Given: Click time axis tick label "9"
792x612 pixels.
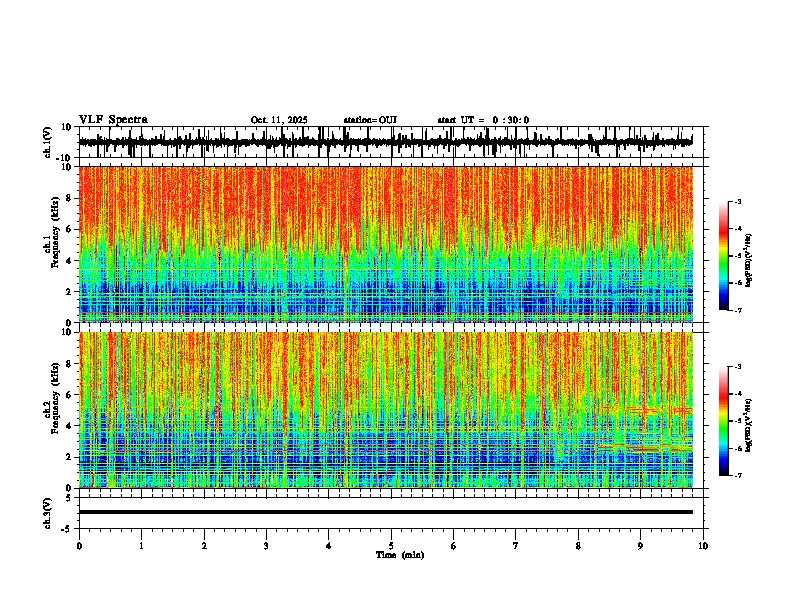Looking at the screenshot, I should [640, 546].
